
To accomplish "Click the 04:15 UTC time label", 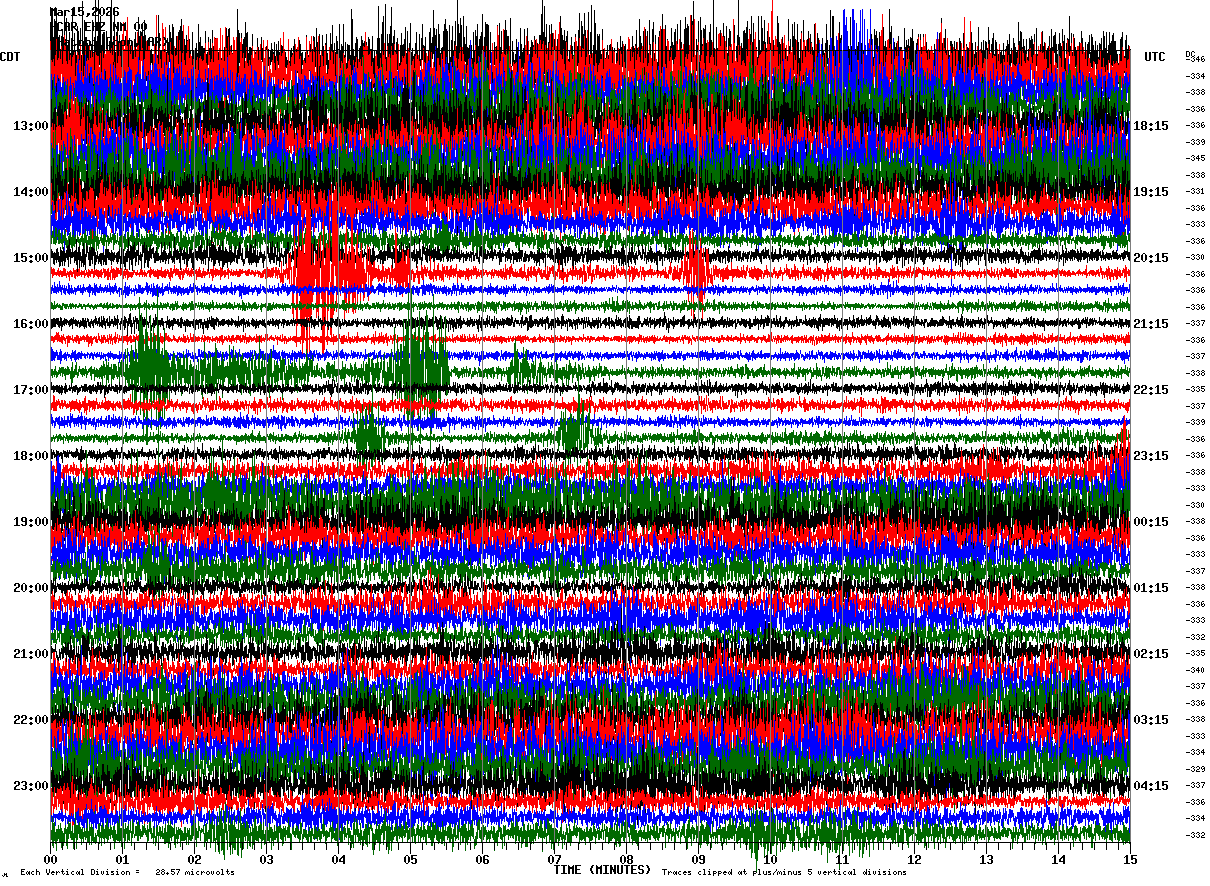I will 1151,786.
